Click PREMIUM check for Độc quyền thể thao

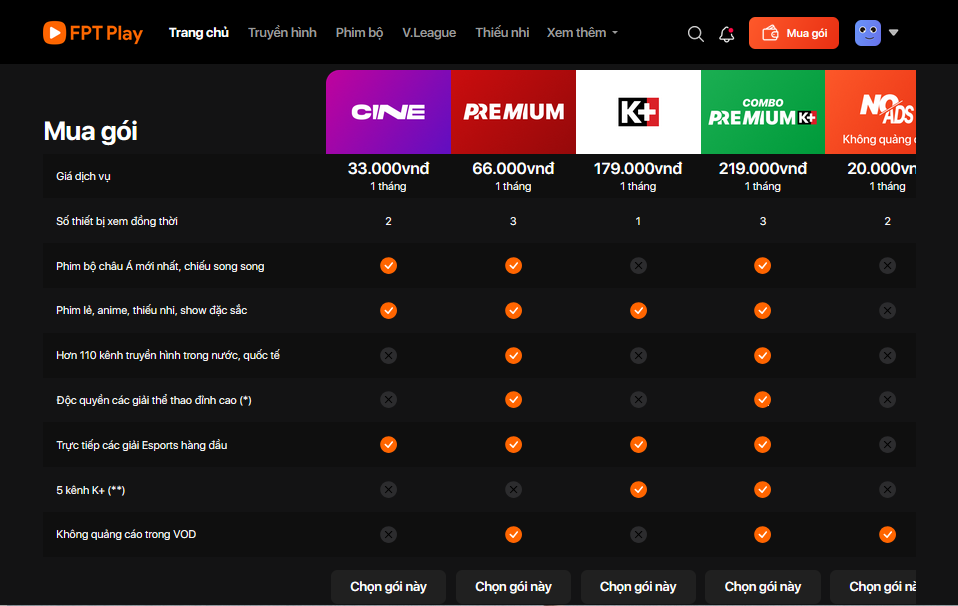pos(513,400)
